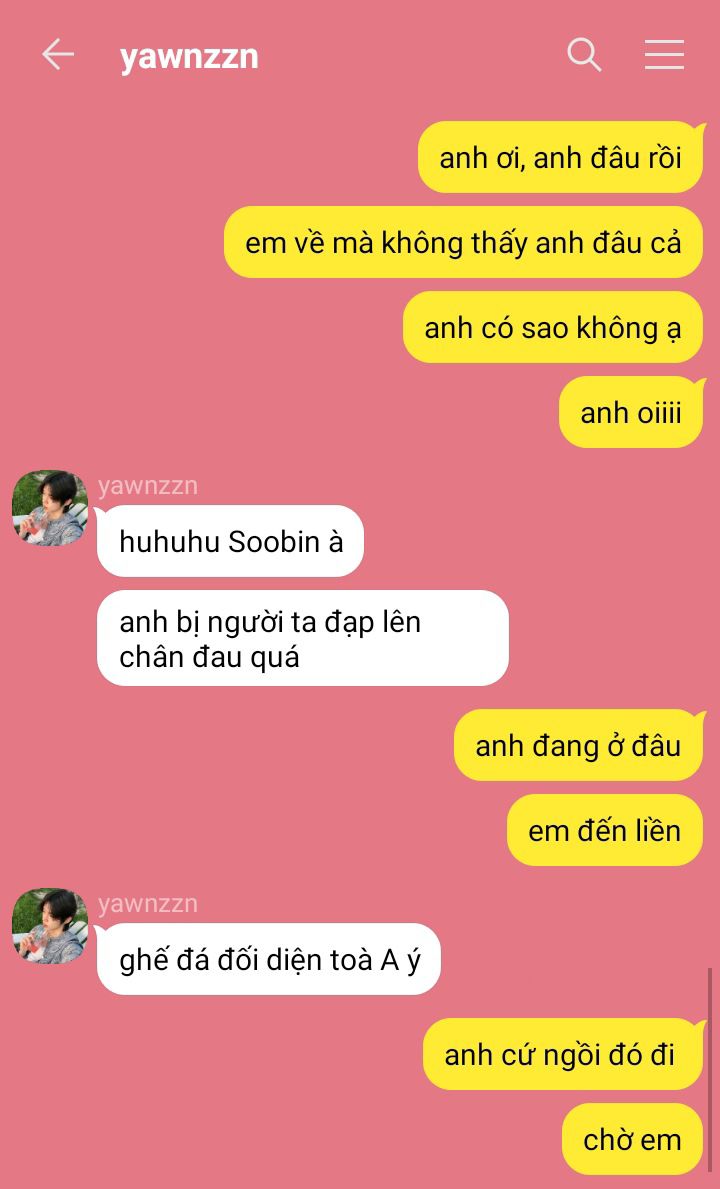
Task: Tap the 'em đến liền' message
Action: (605, 830)
